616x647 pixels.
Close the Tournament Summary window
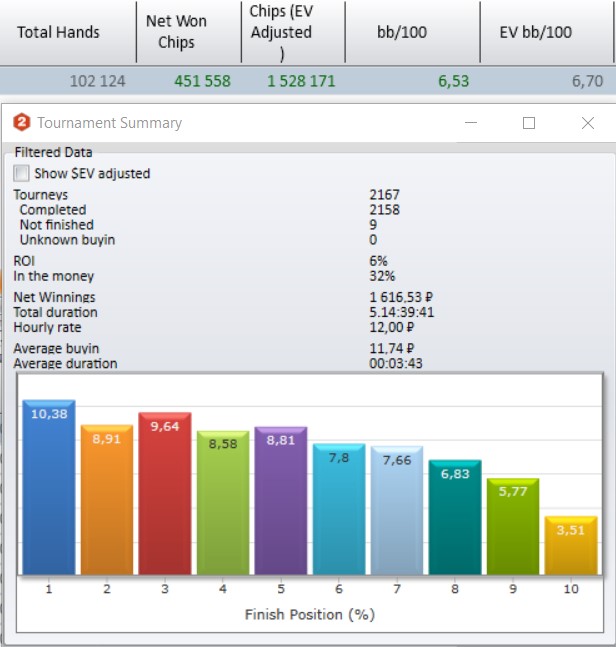point(588,123)
